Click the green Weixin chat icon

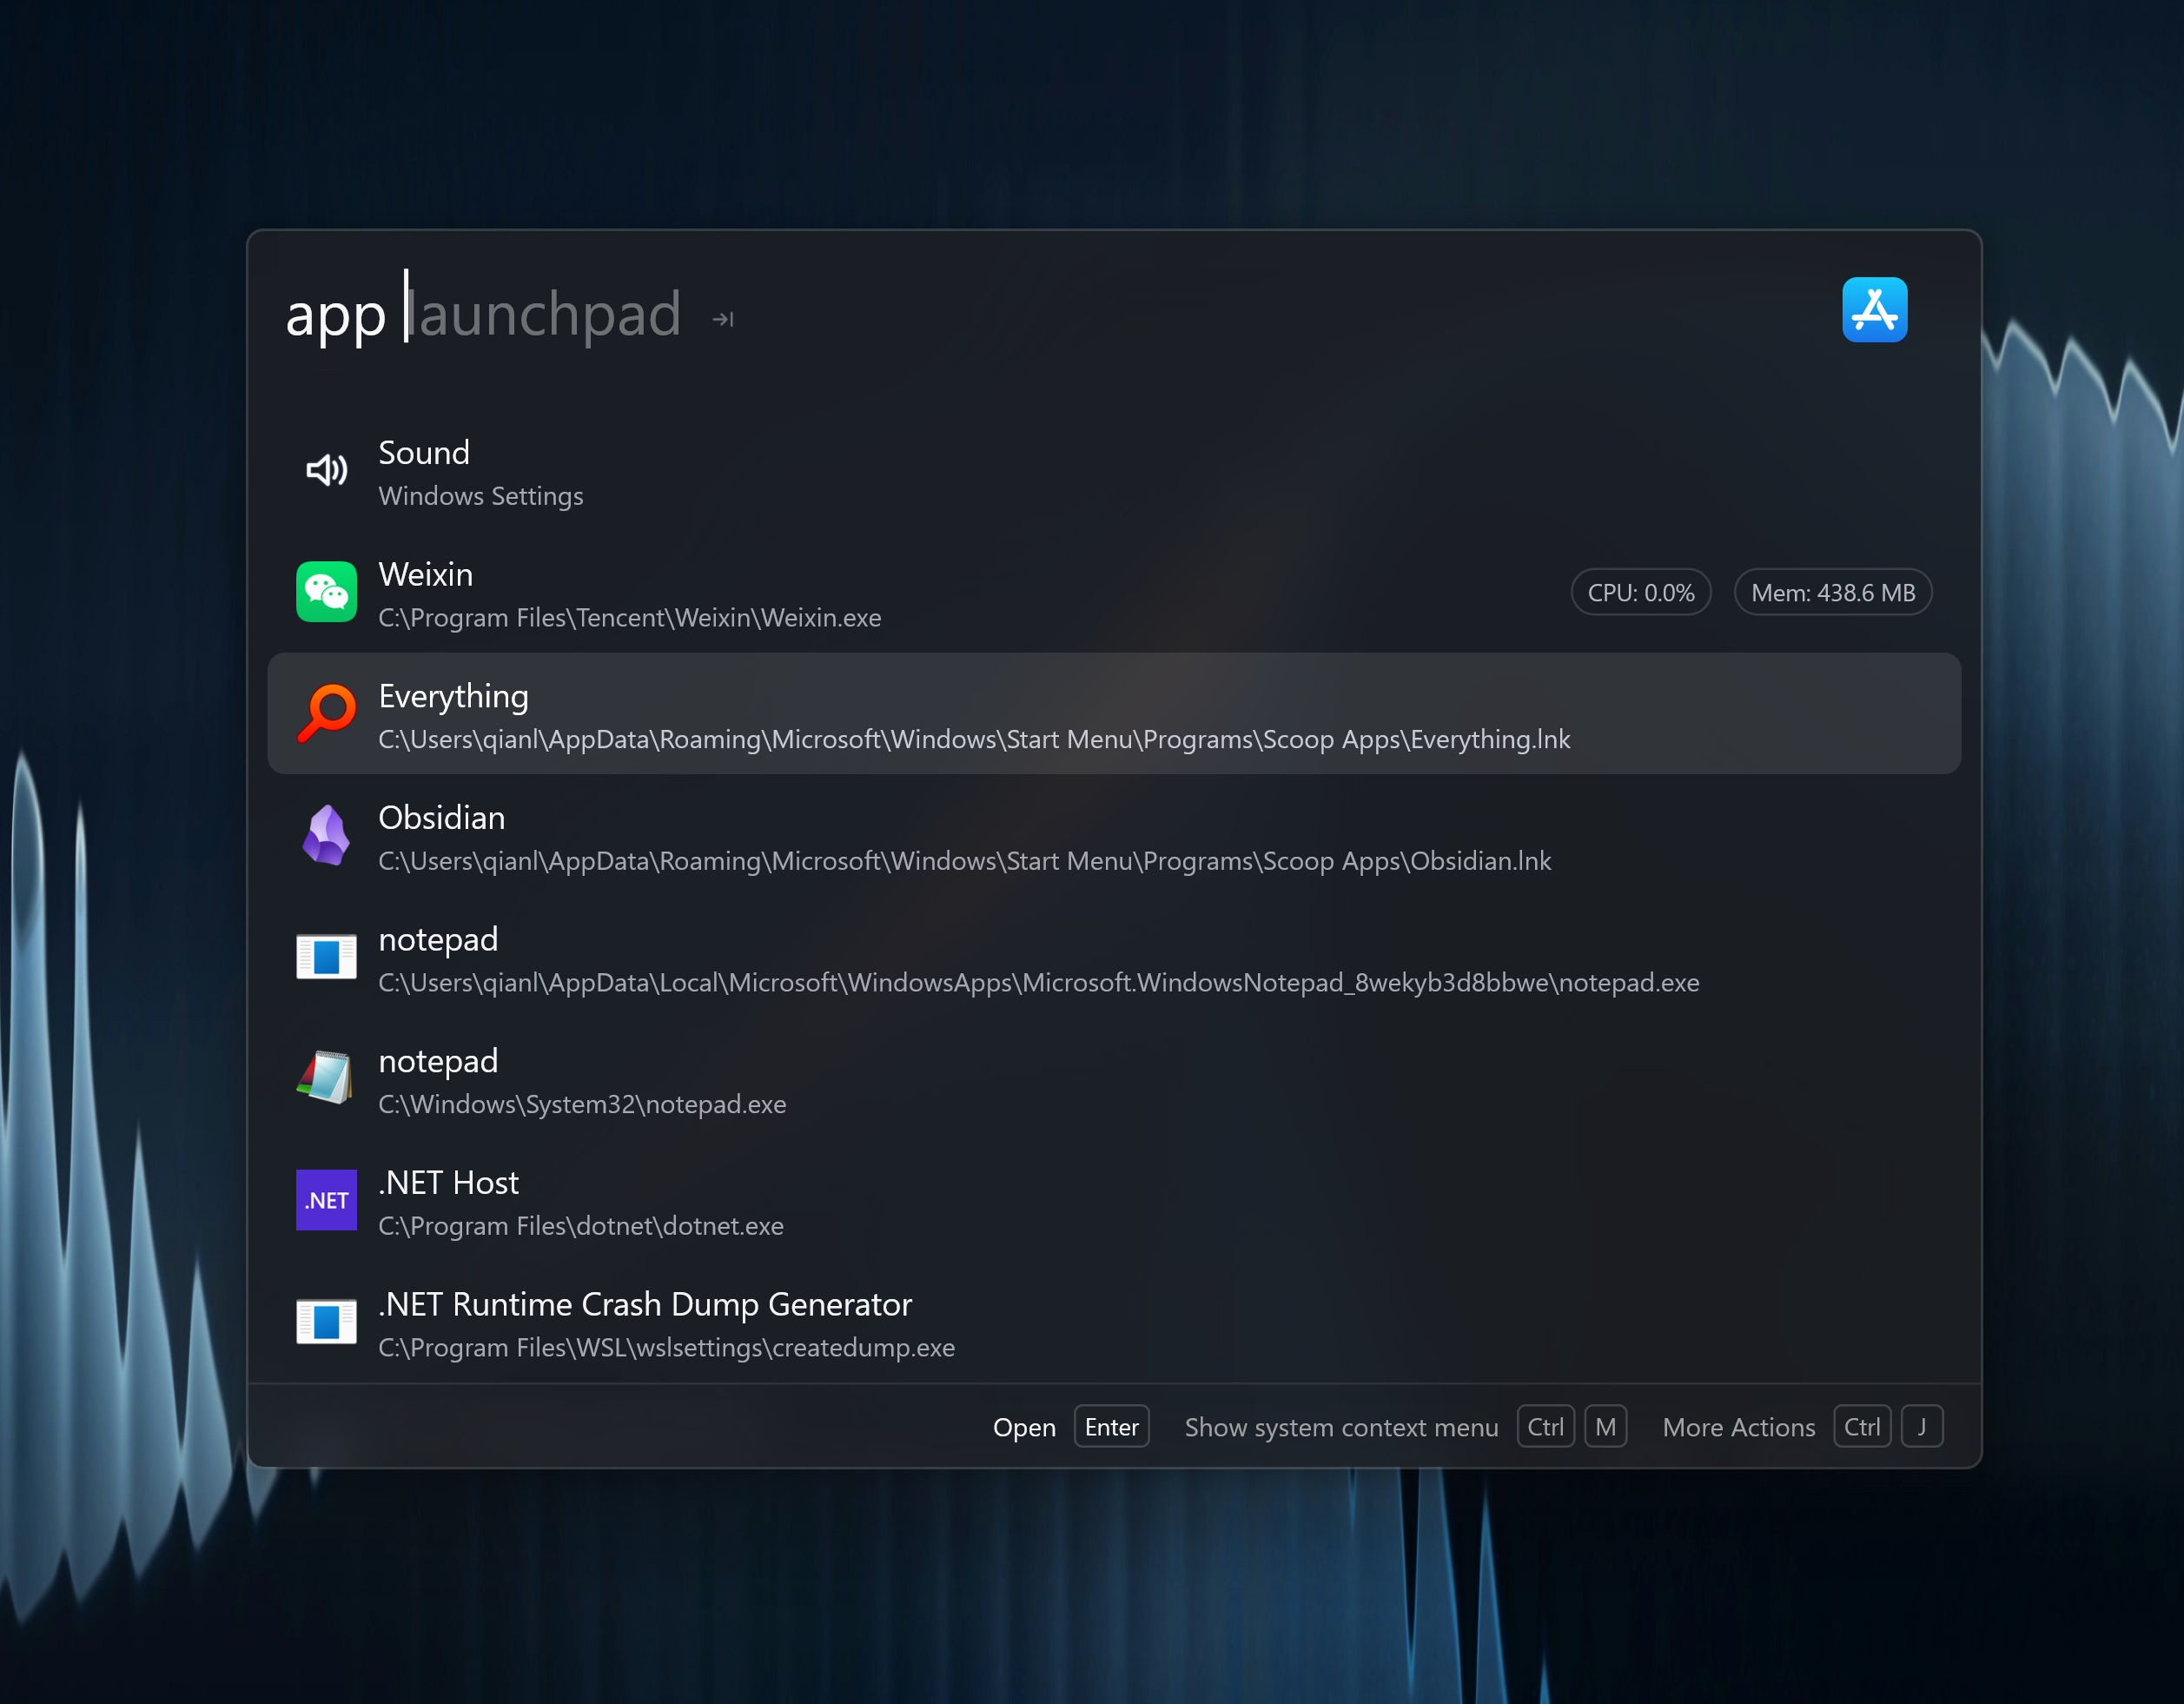tap(326, 592)
